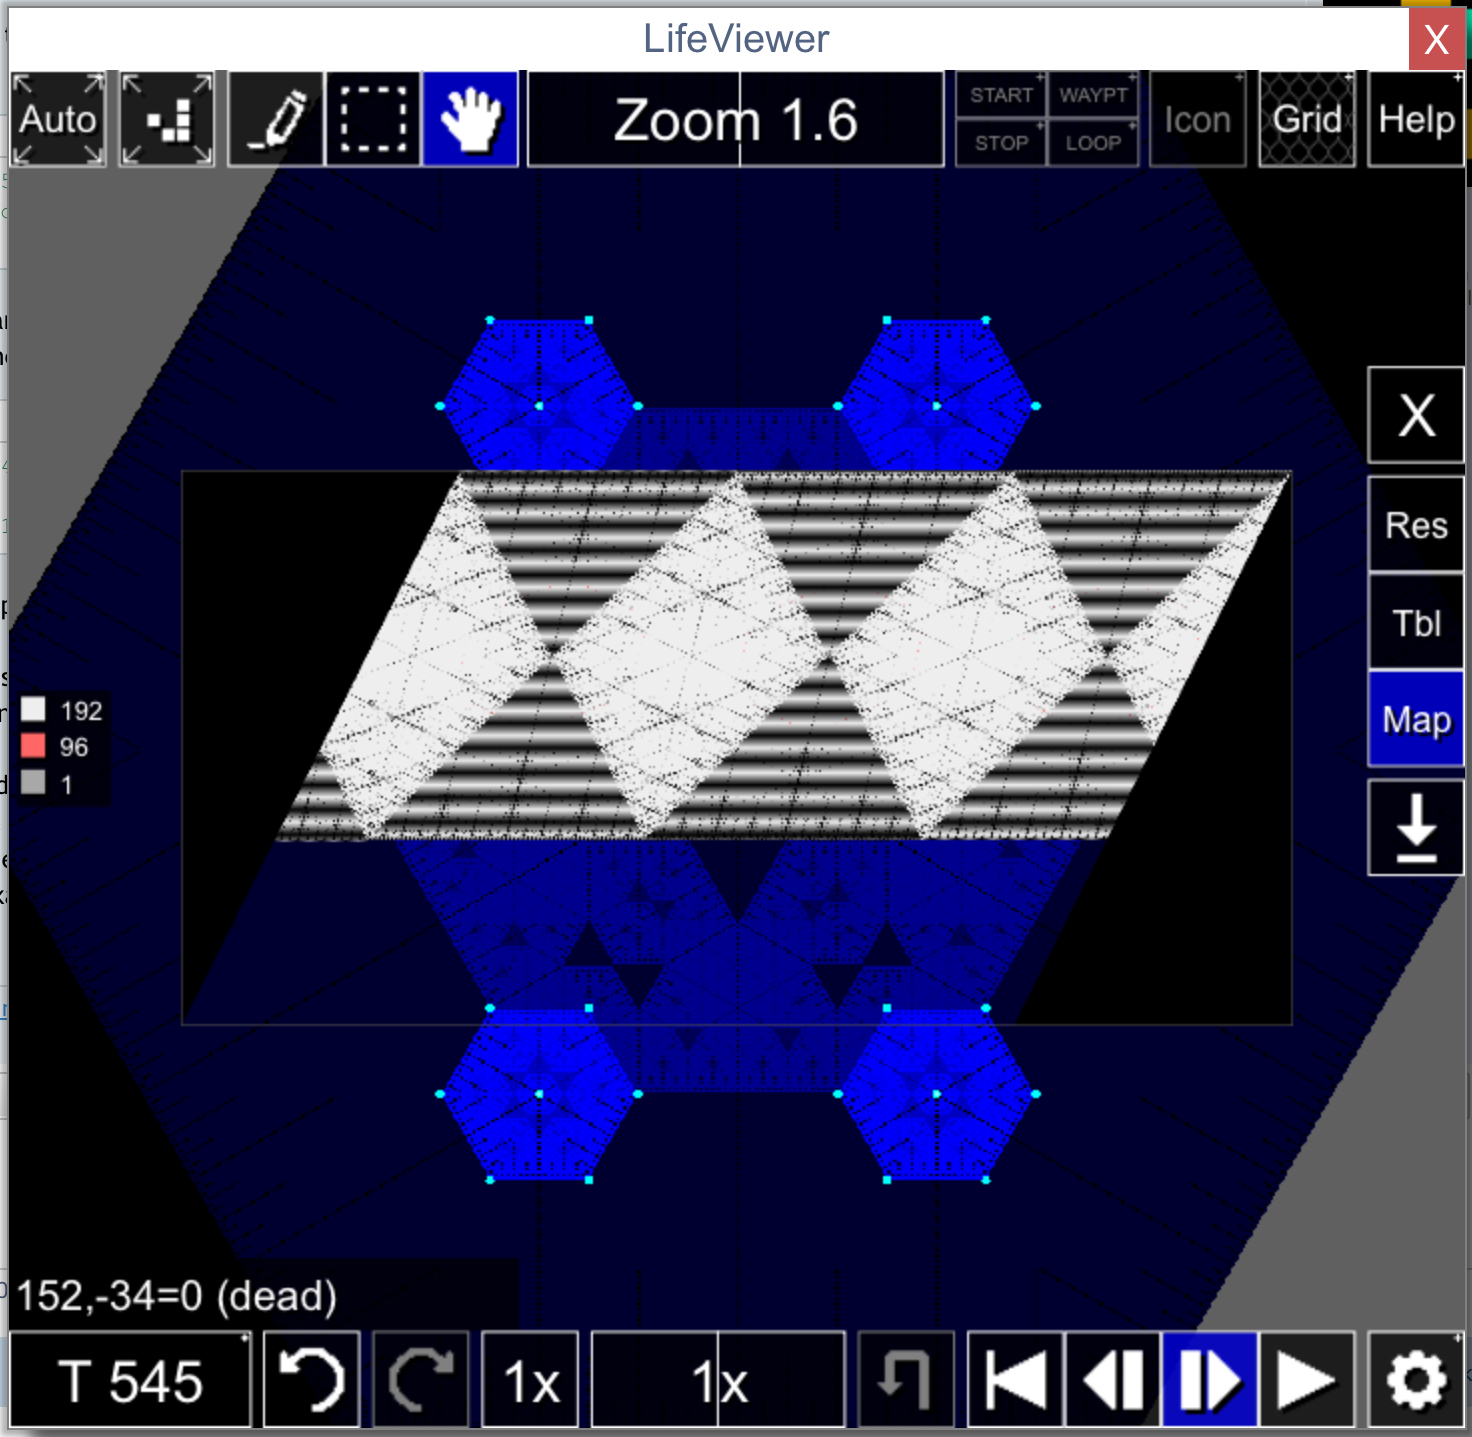Click the START button
Image resolution: width=1472 pixels, height=1437 pixels.
click(x=1001, y=95)
